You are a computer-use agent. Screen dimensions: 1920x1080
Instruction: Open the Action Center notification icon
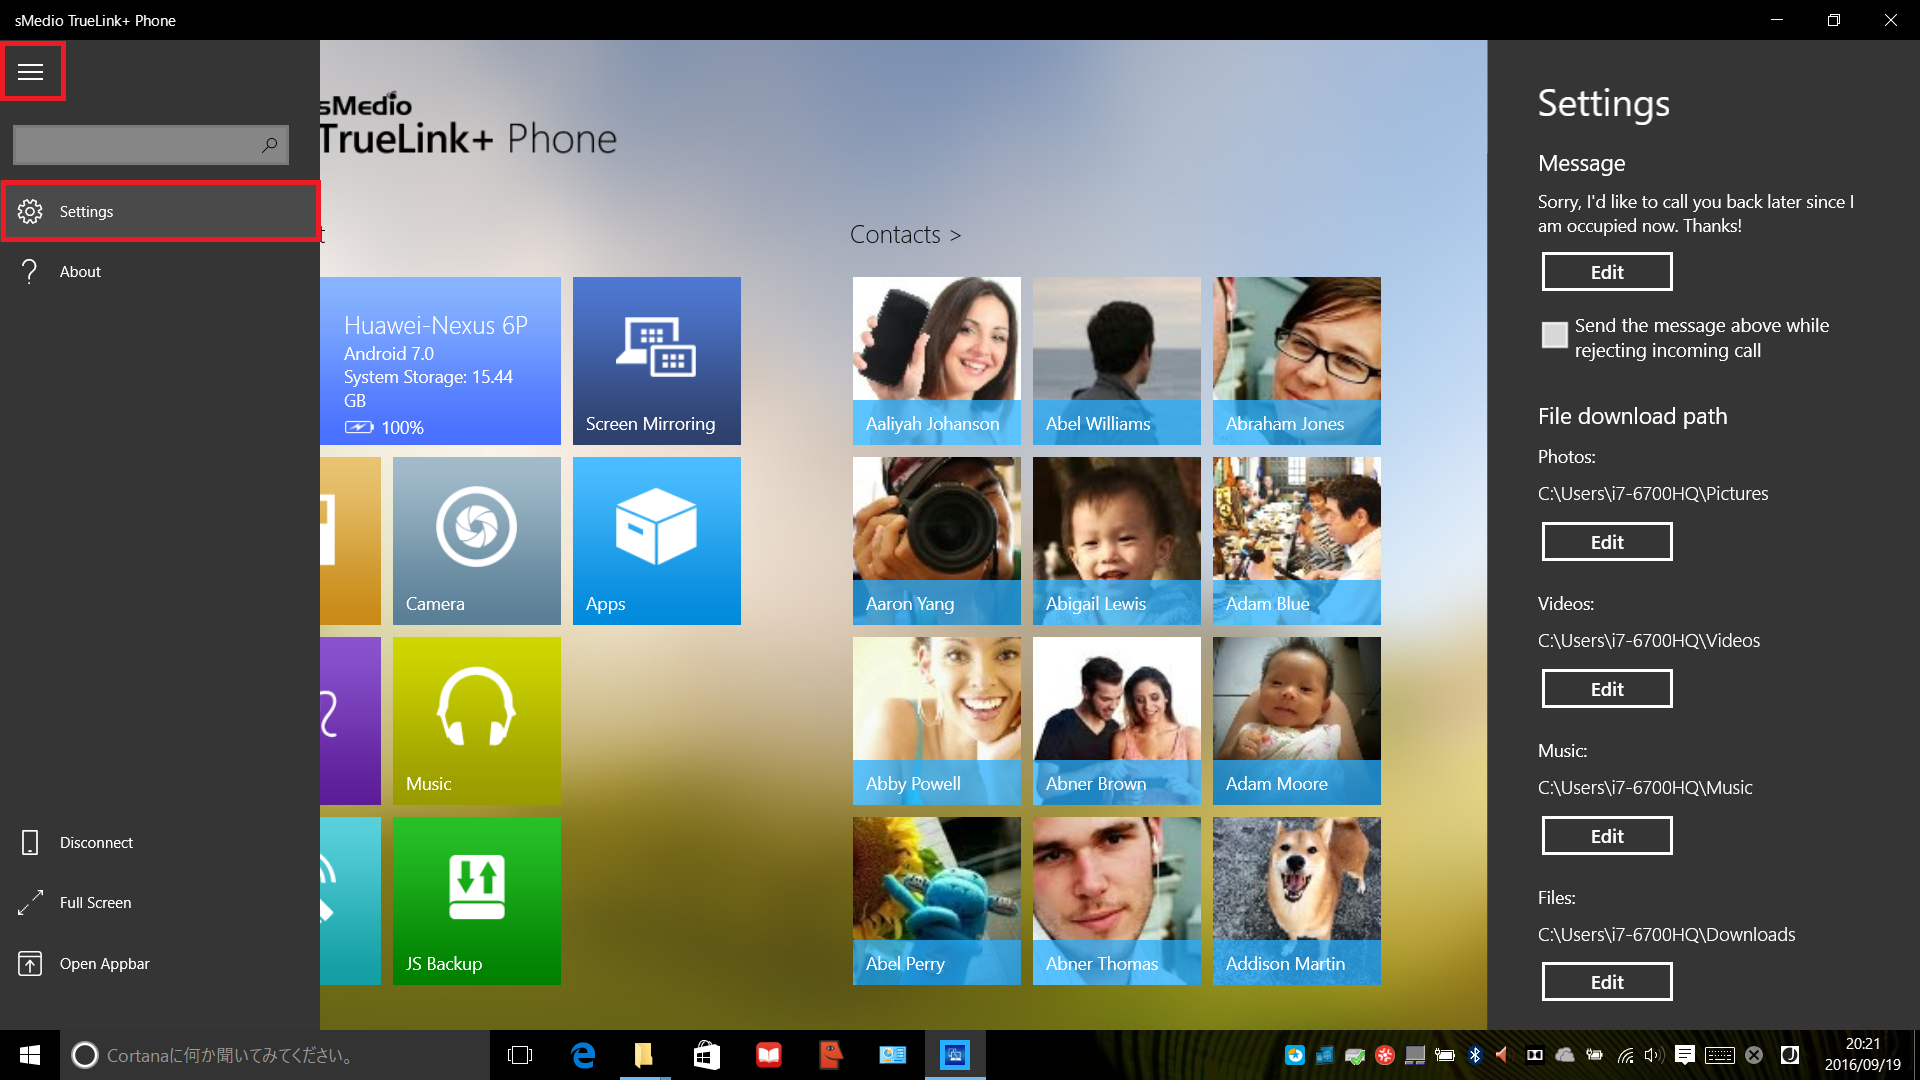coord(1685,1055)
